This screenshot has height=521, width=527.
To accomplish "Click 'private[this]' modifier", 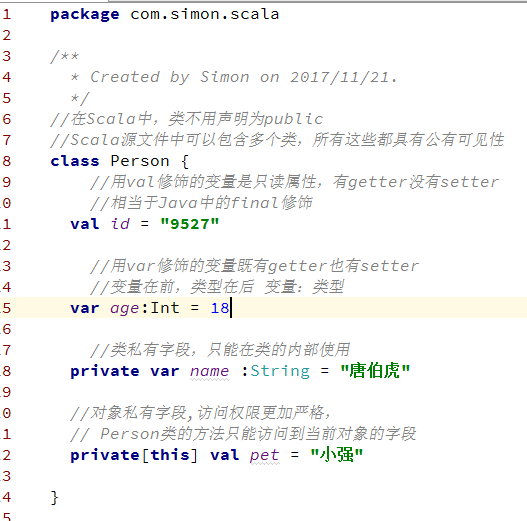I will pos(134,455).
